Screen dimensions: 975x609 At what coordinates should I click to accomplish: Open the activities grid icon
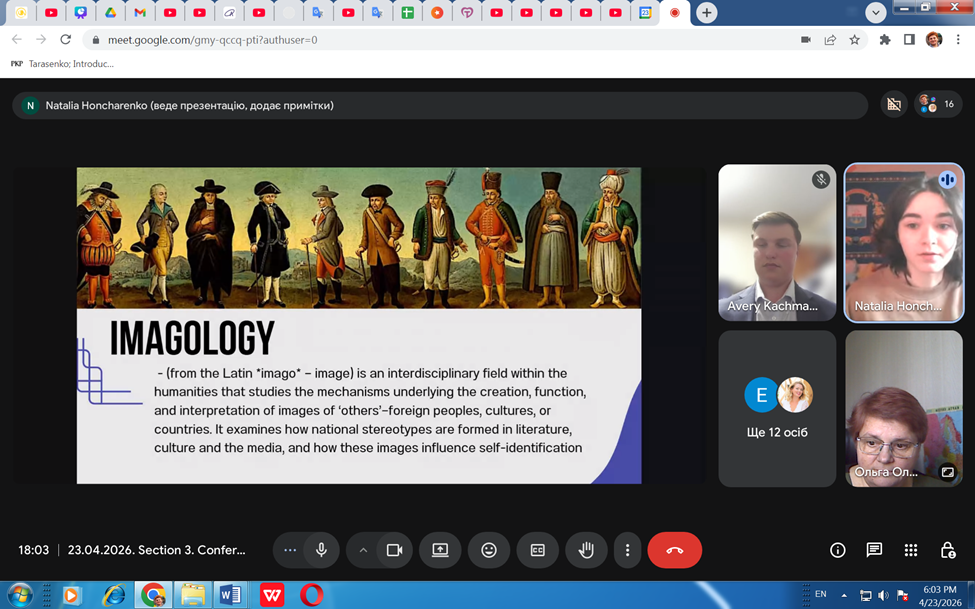[911, 550]
